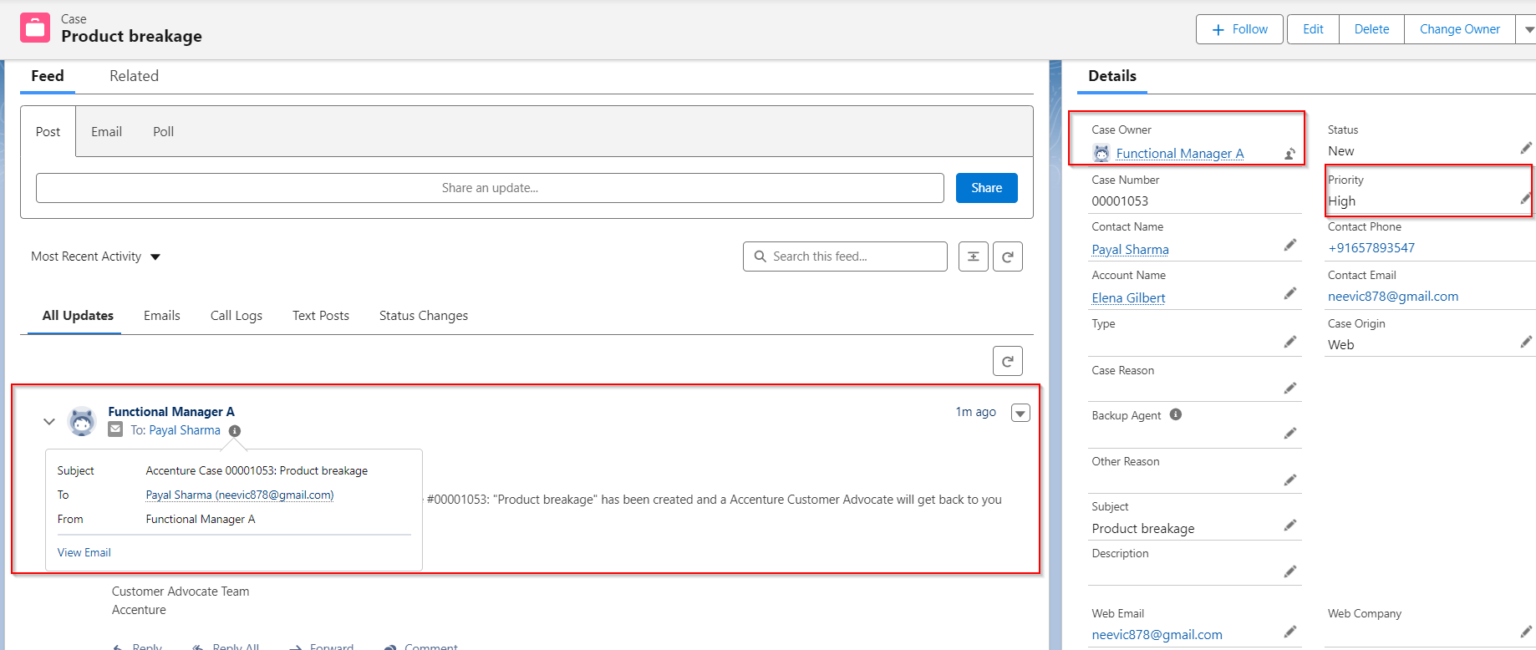Viewport: 1536px width, 650px height.
Task: Click the Share an update field
Action: tap(490, 187)
